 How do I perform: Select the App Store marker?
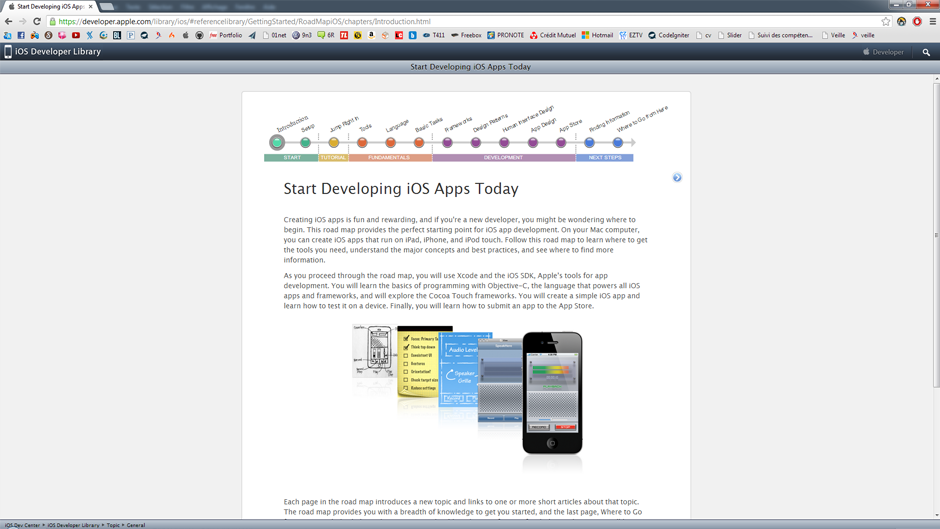[561, 143]
